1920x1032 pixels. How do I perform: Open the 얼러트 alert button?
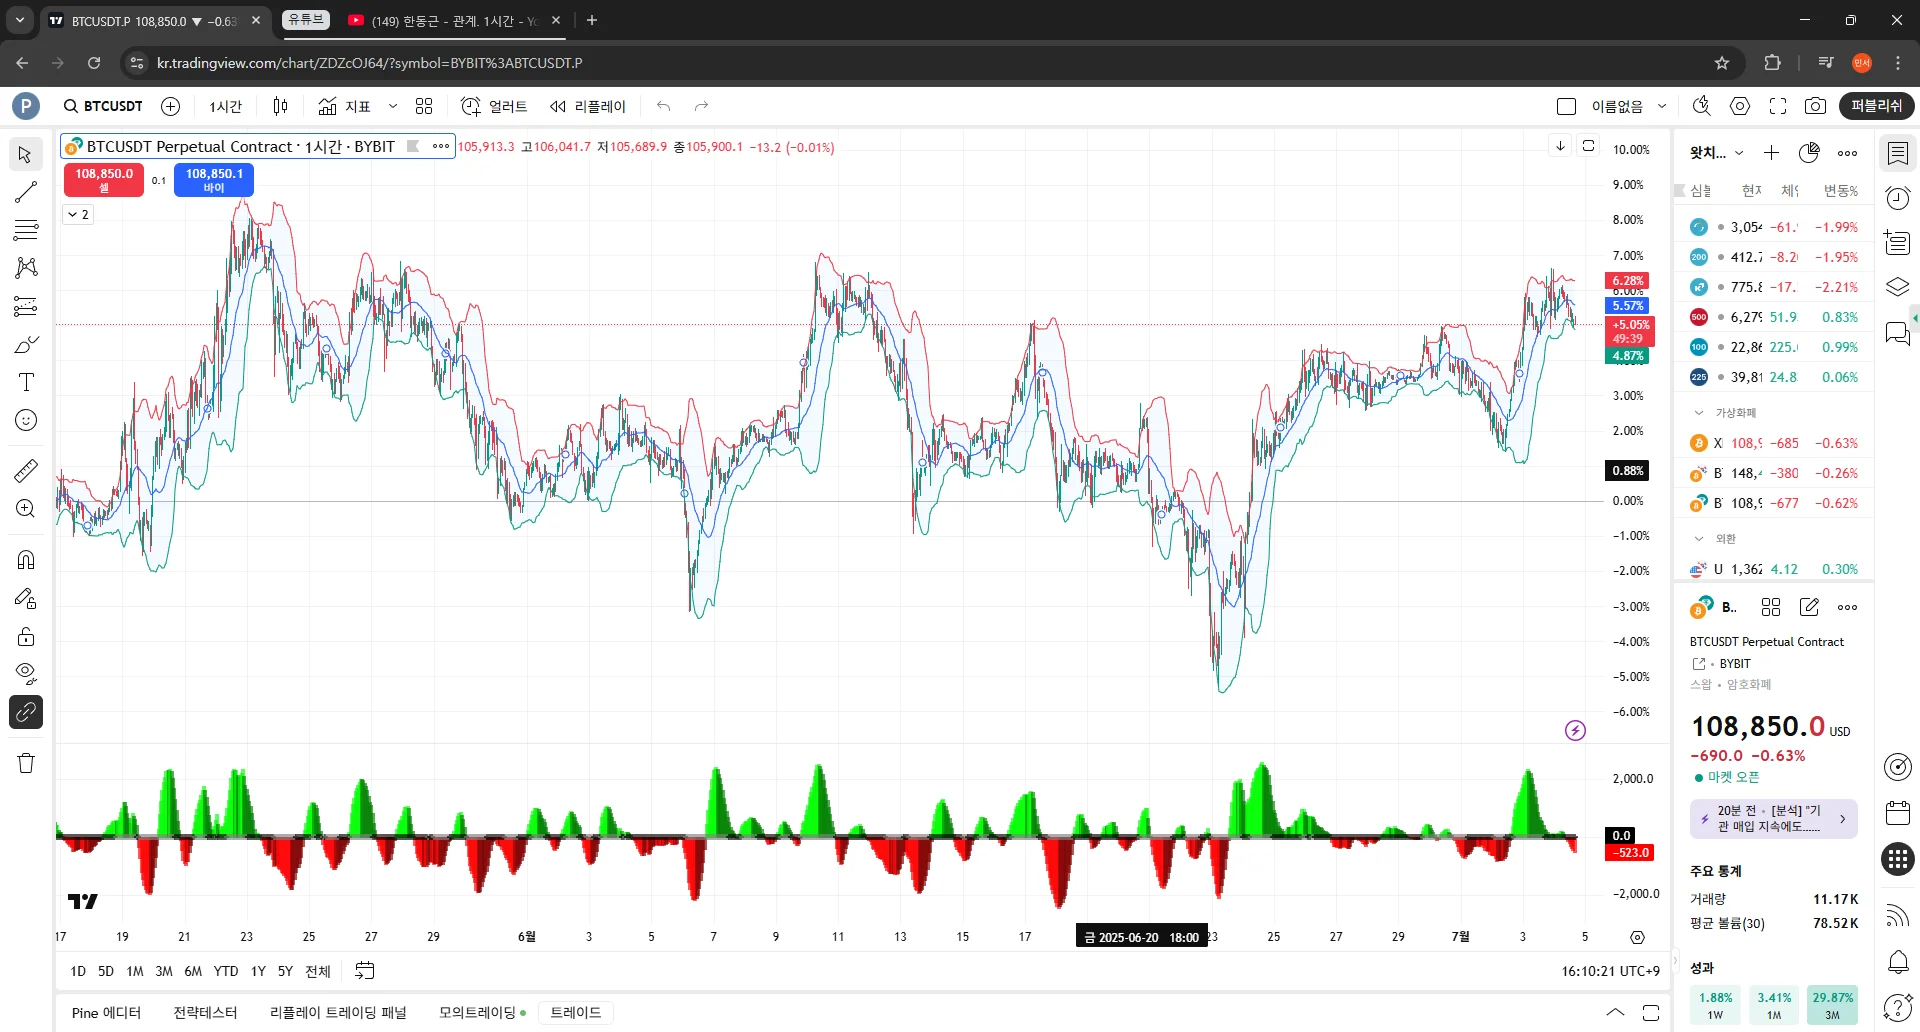(493, 106)
